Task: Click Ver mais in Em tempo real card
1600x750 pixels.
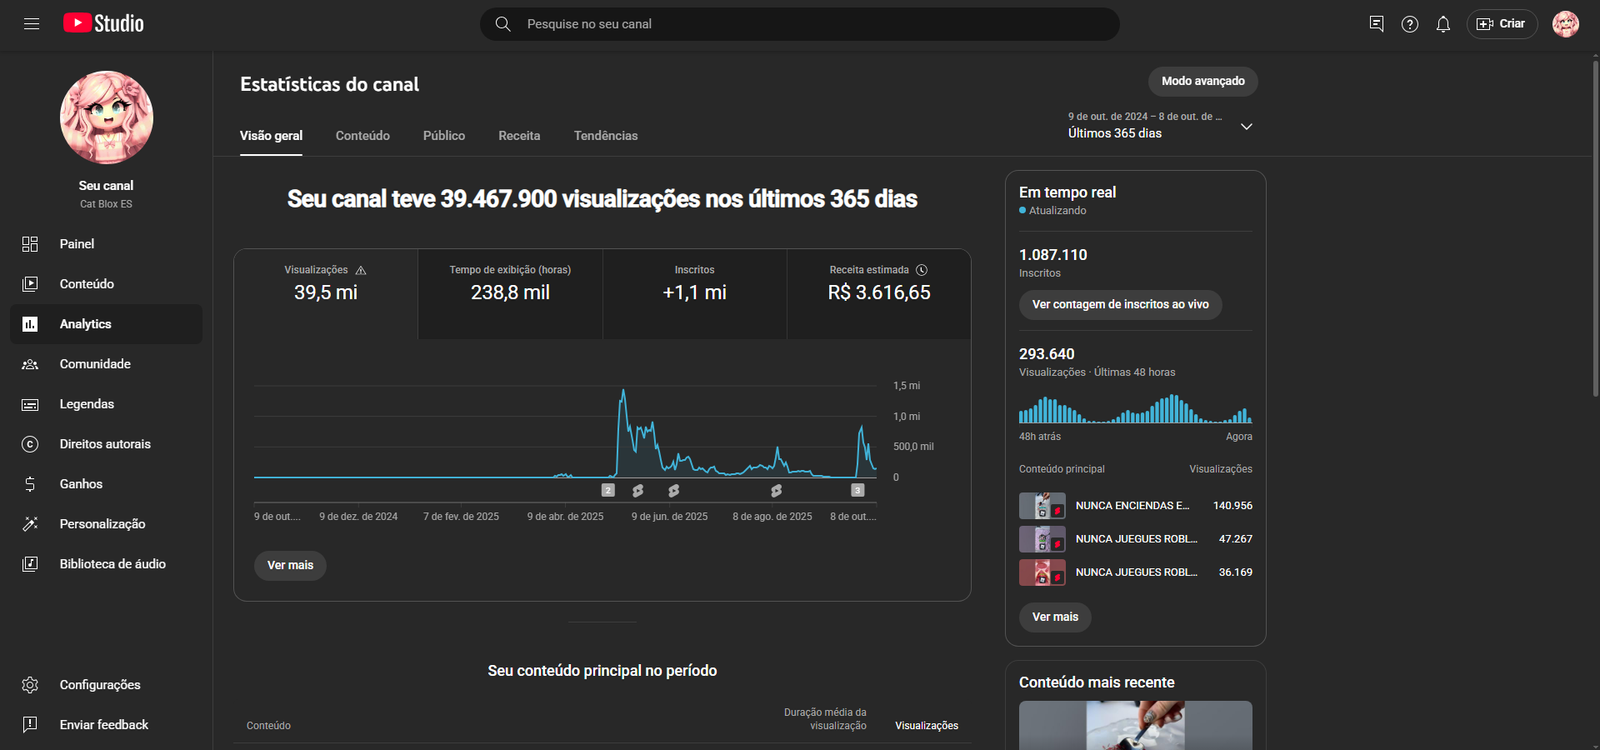Action: click(1055, 617)
